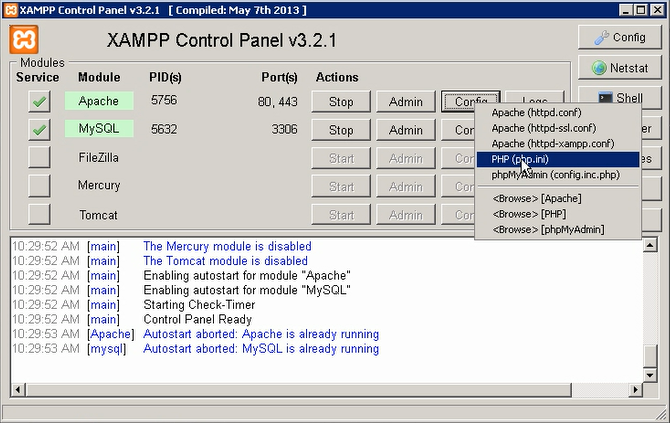This screenshot has height=423, width=670.
Task: Click the vertical scrollbar thumb in log
Action: click(x=650, y=356)
